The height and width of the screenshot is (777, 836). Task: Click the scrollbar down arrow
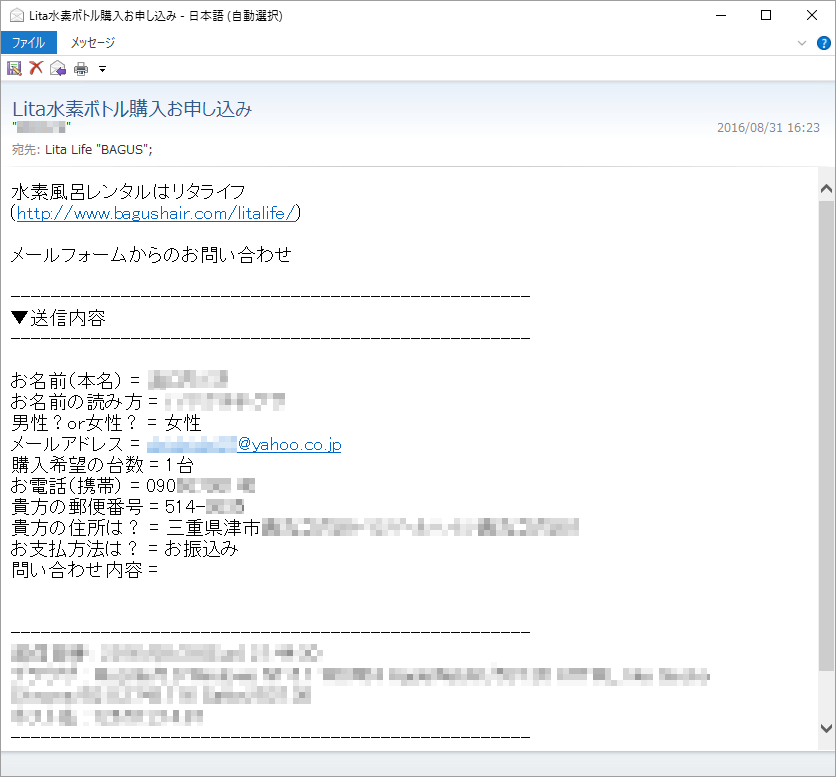pyautogui.click(x=826, y=728)
